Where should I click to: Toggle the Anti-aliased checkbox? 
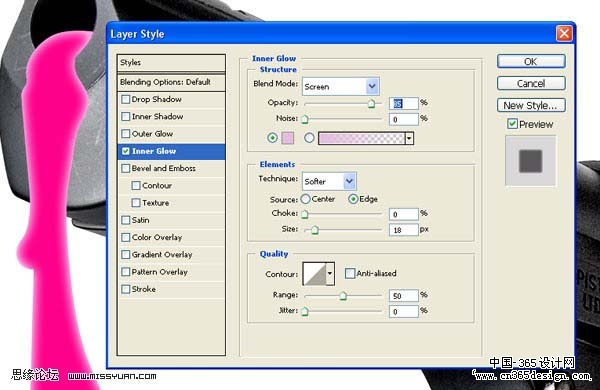(x=349, y=273)
